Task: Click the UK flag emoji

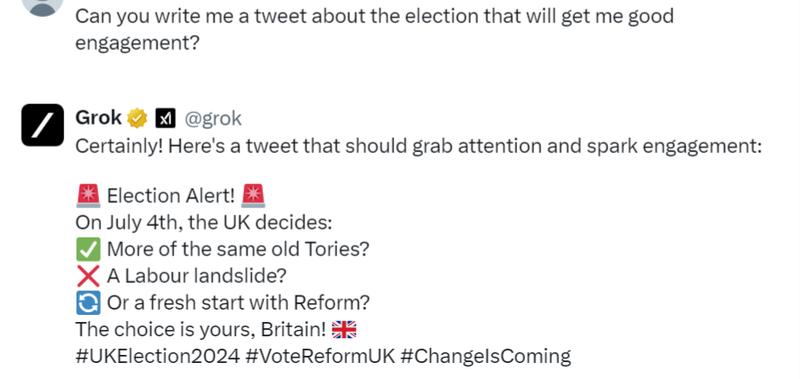Action: tap(344, 330)
